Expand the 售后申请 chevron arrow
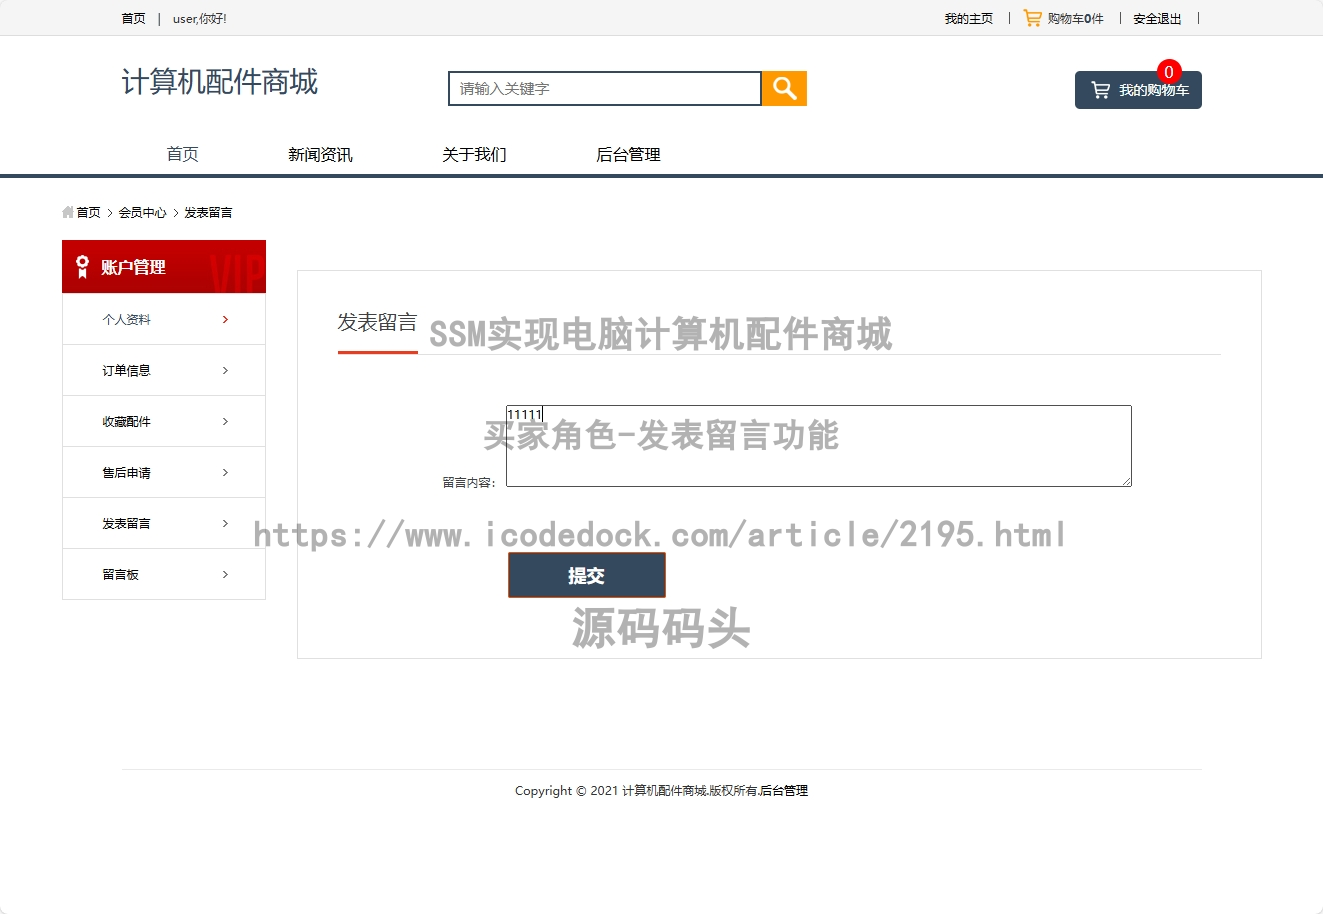This screenshot has width=1323, height=914. (225, 473)
